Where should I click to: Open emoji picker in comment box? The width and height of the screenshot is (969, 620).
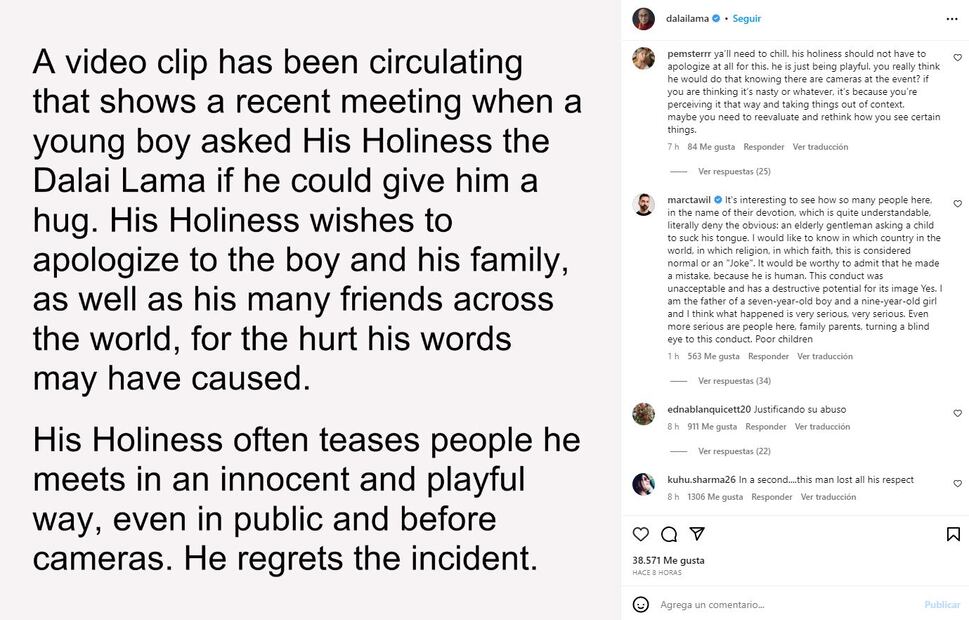point(641,604)
